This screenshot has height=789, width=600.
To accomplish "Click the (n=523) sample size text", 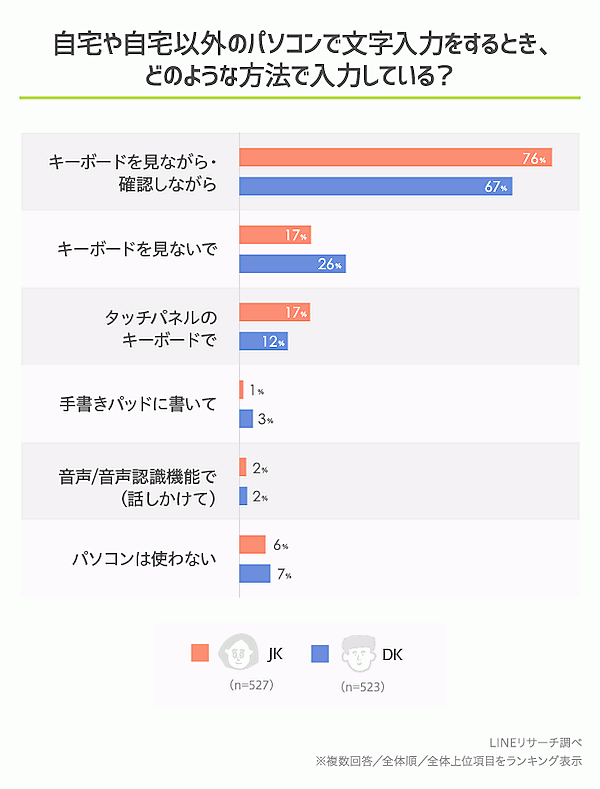I will point(363,687).
